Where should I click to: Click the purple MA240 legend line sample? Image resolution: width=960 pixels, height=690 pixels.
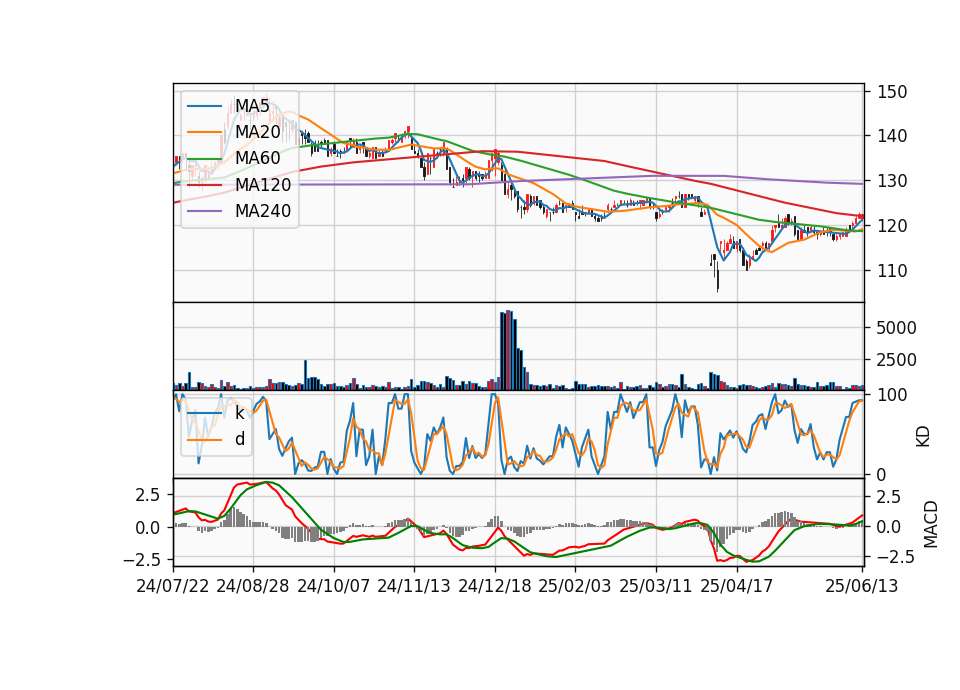[x=204, y=211]
